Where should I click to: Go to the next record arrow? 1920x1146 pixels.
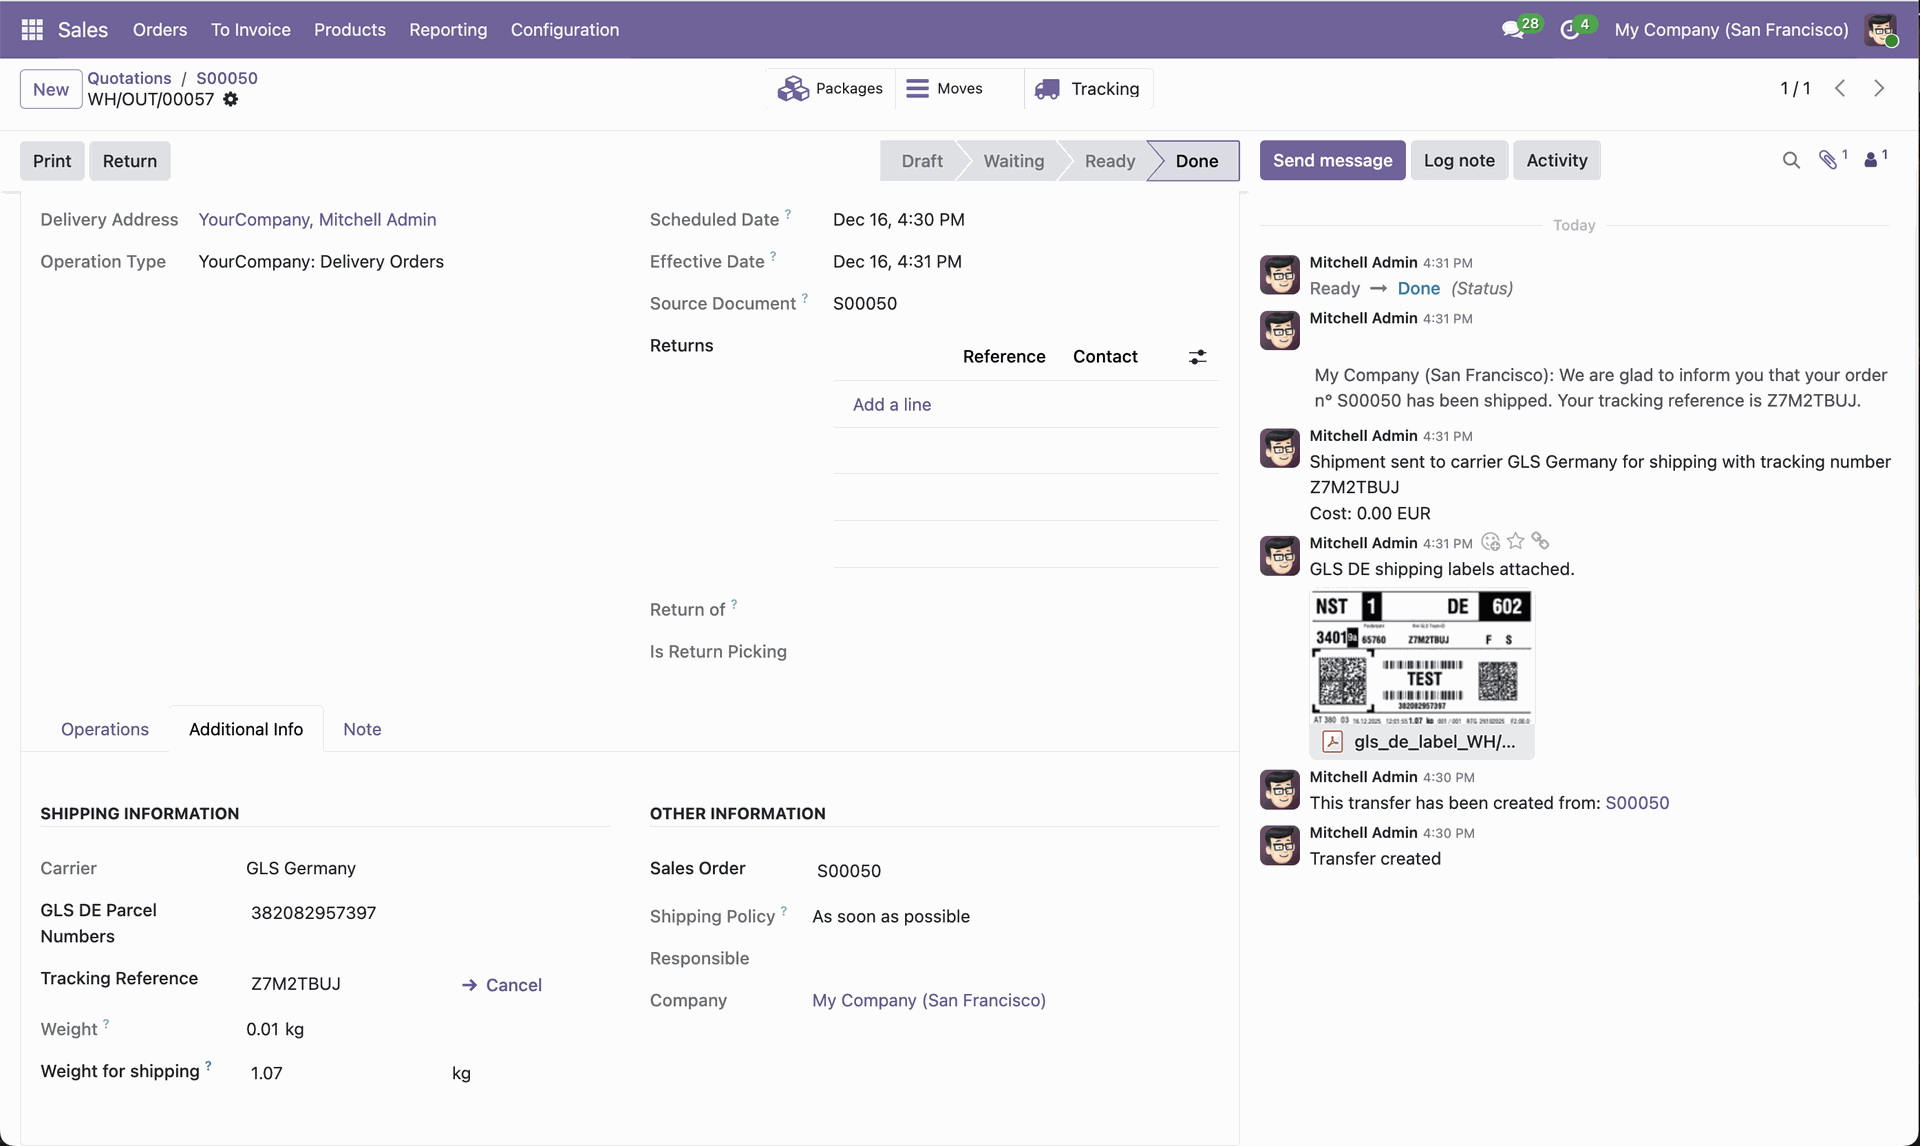[1879, 88]
